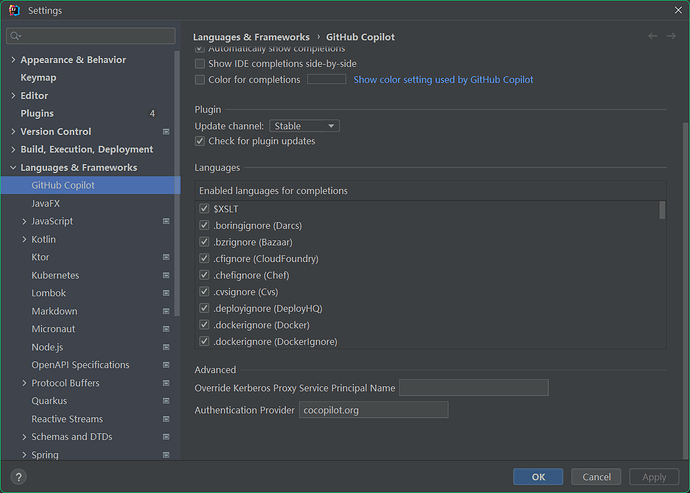Uncheck .cvsignore (Cvs) language
The image size is (690, 493).
204,292
